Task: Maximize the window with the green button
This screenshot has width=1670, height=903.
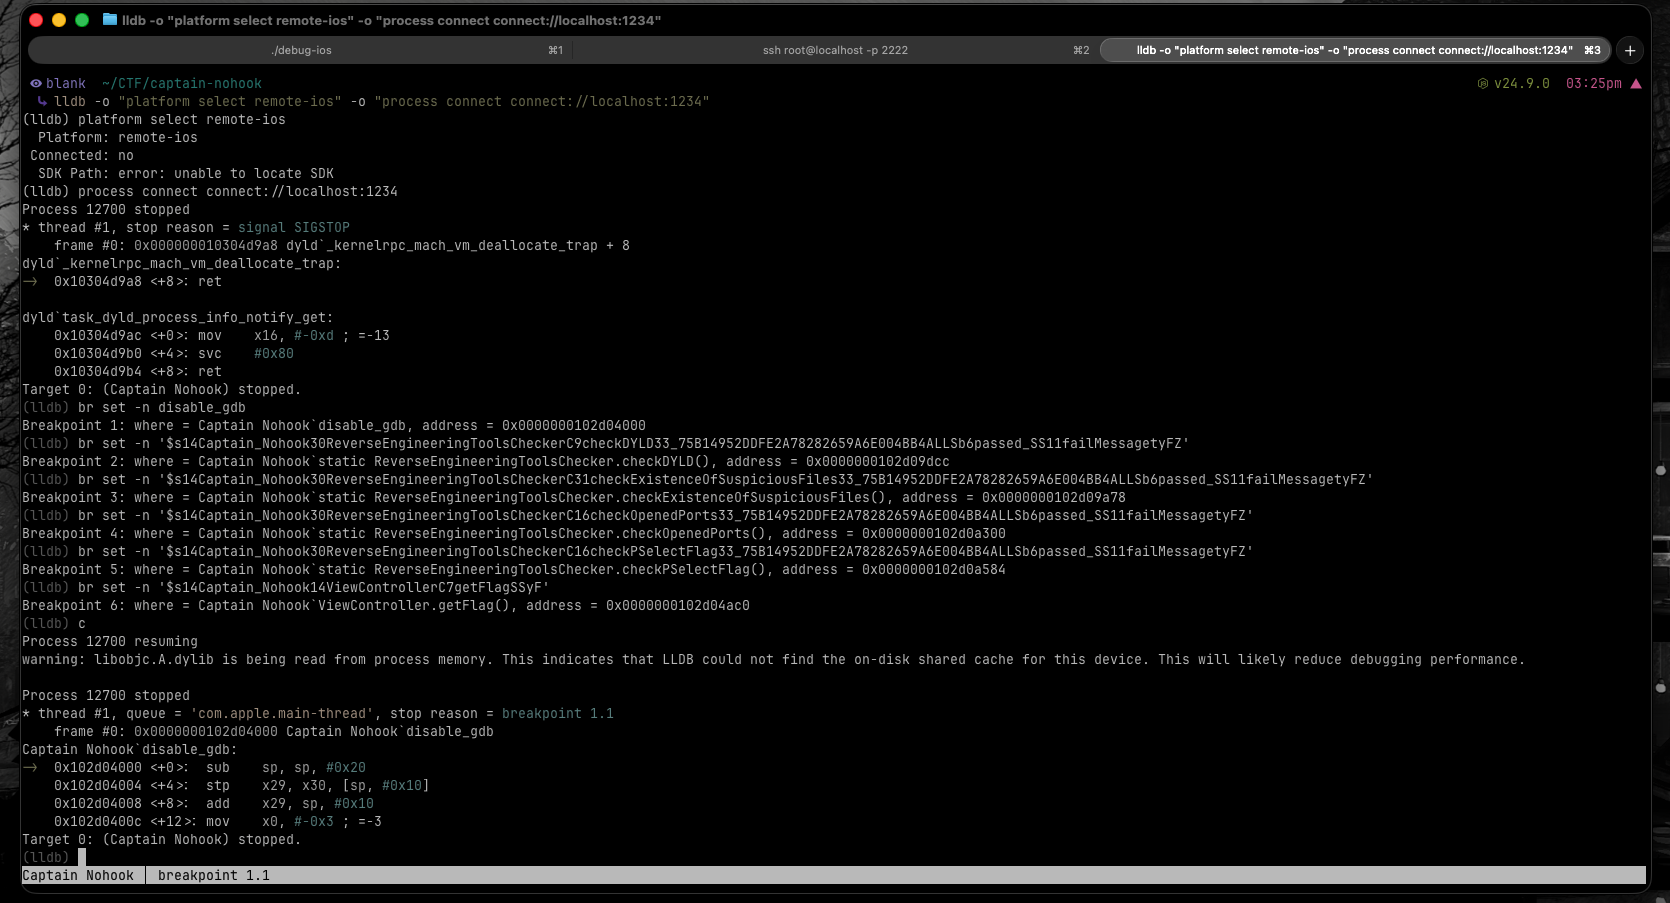Action: pos(82,20)
